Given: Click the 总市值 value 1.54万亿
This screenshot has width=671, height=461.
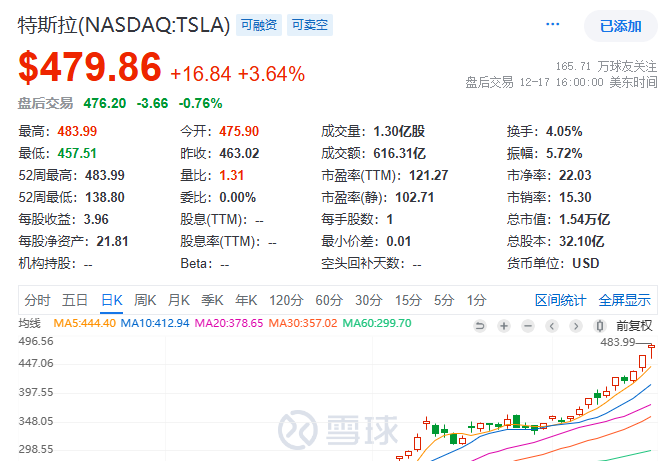Looking at the screenshot, I should [585, 219].
